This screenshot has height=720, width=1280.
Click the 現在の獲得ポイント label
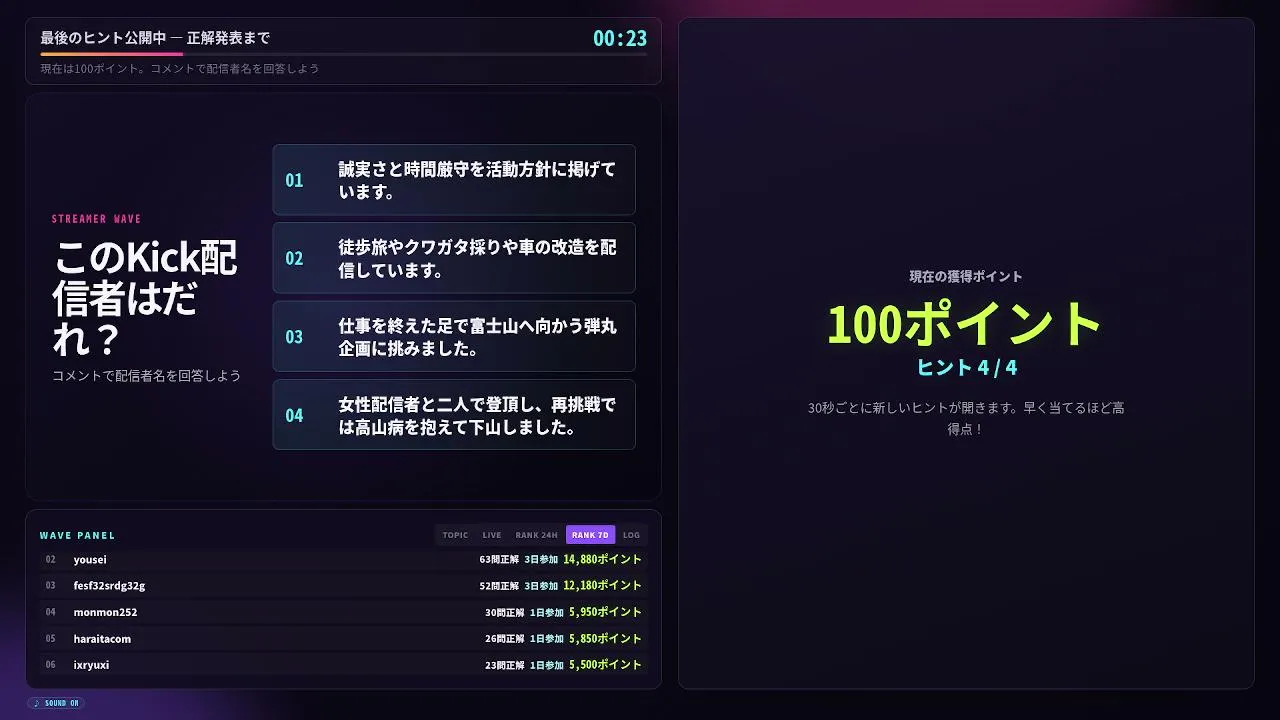tap(966, 276)
